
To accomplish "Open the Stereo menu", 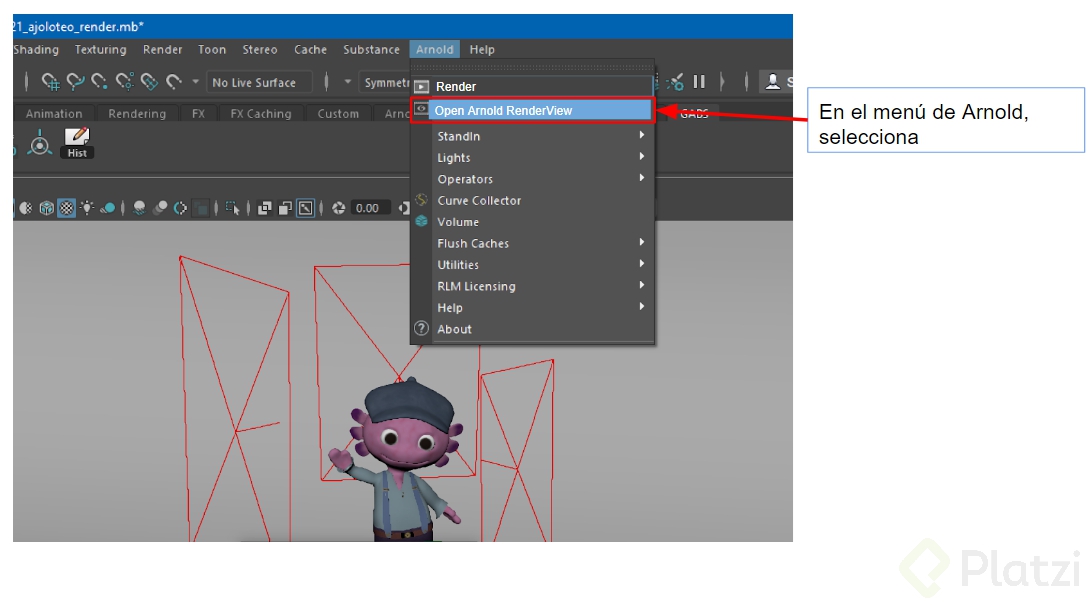I will (x=260, y=49).
